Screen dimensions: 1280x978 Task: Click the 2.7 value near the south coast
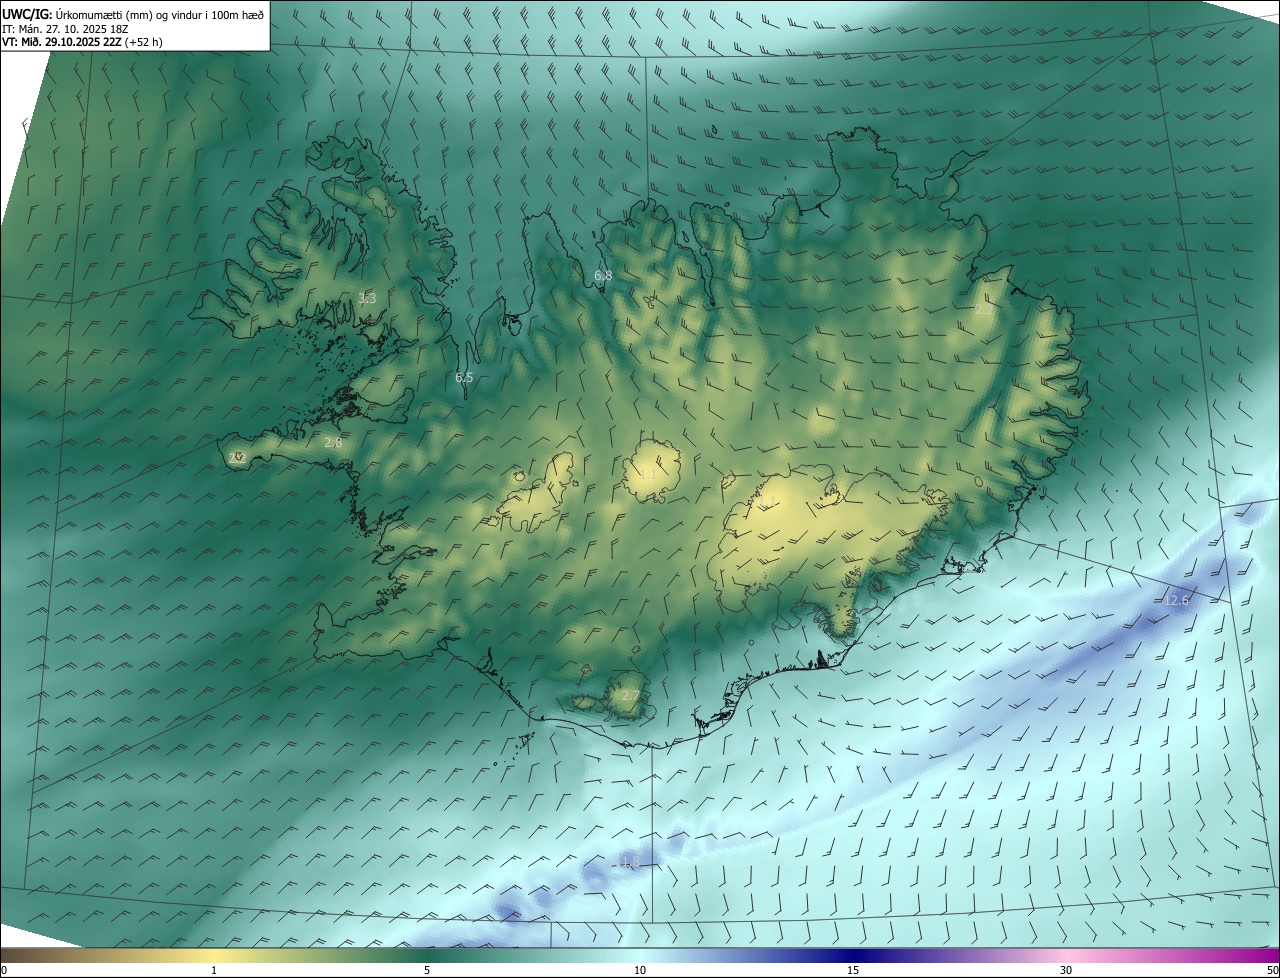point(630,695)
